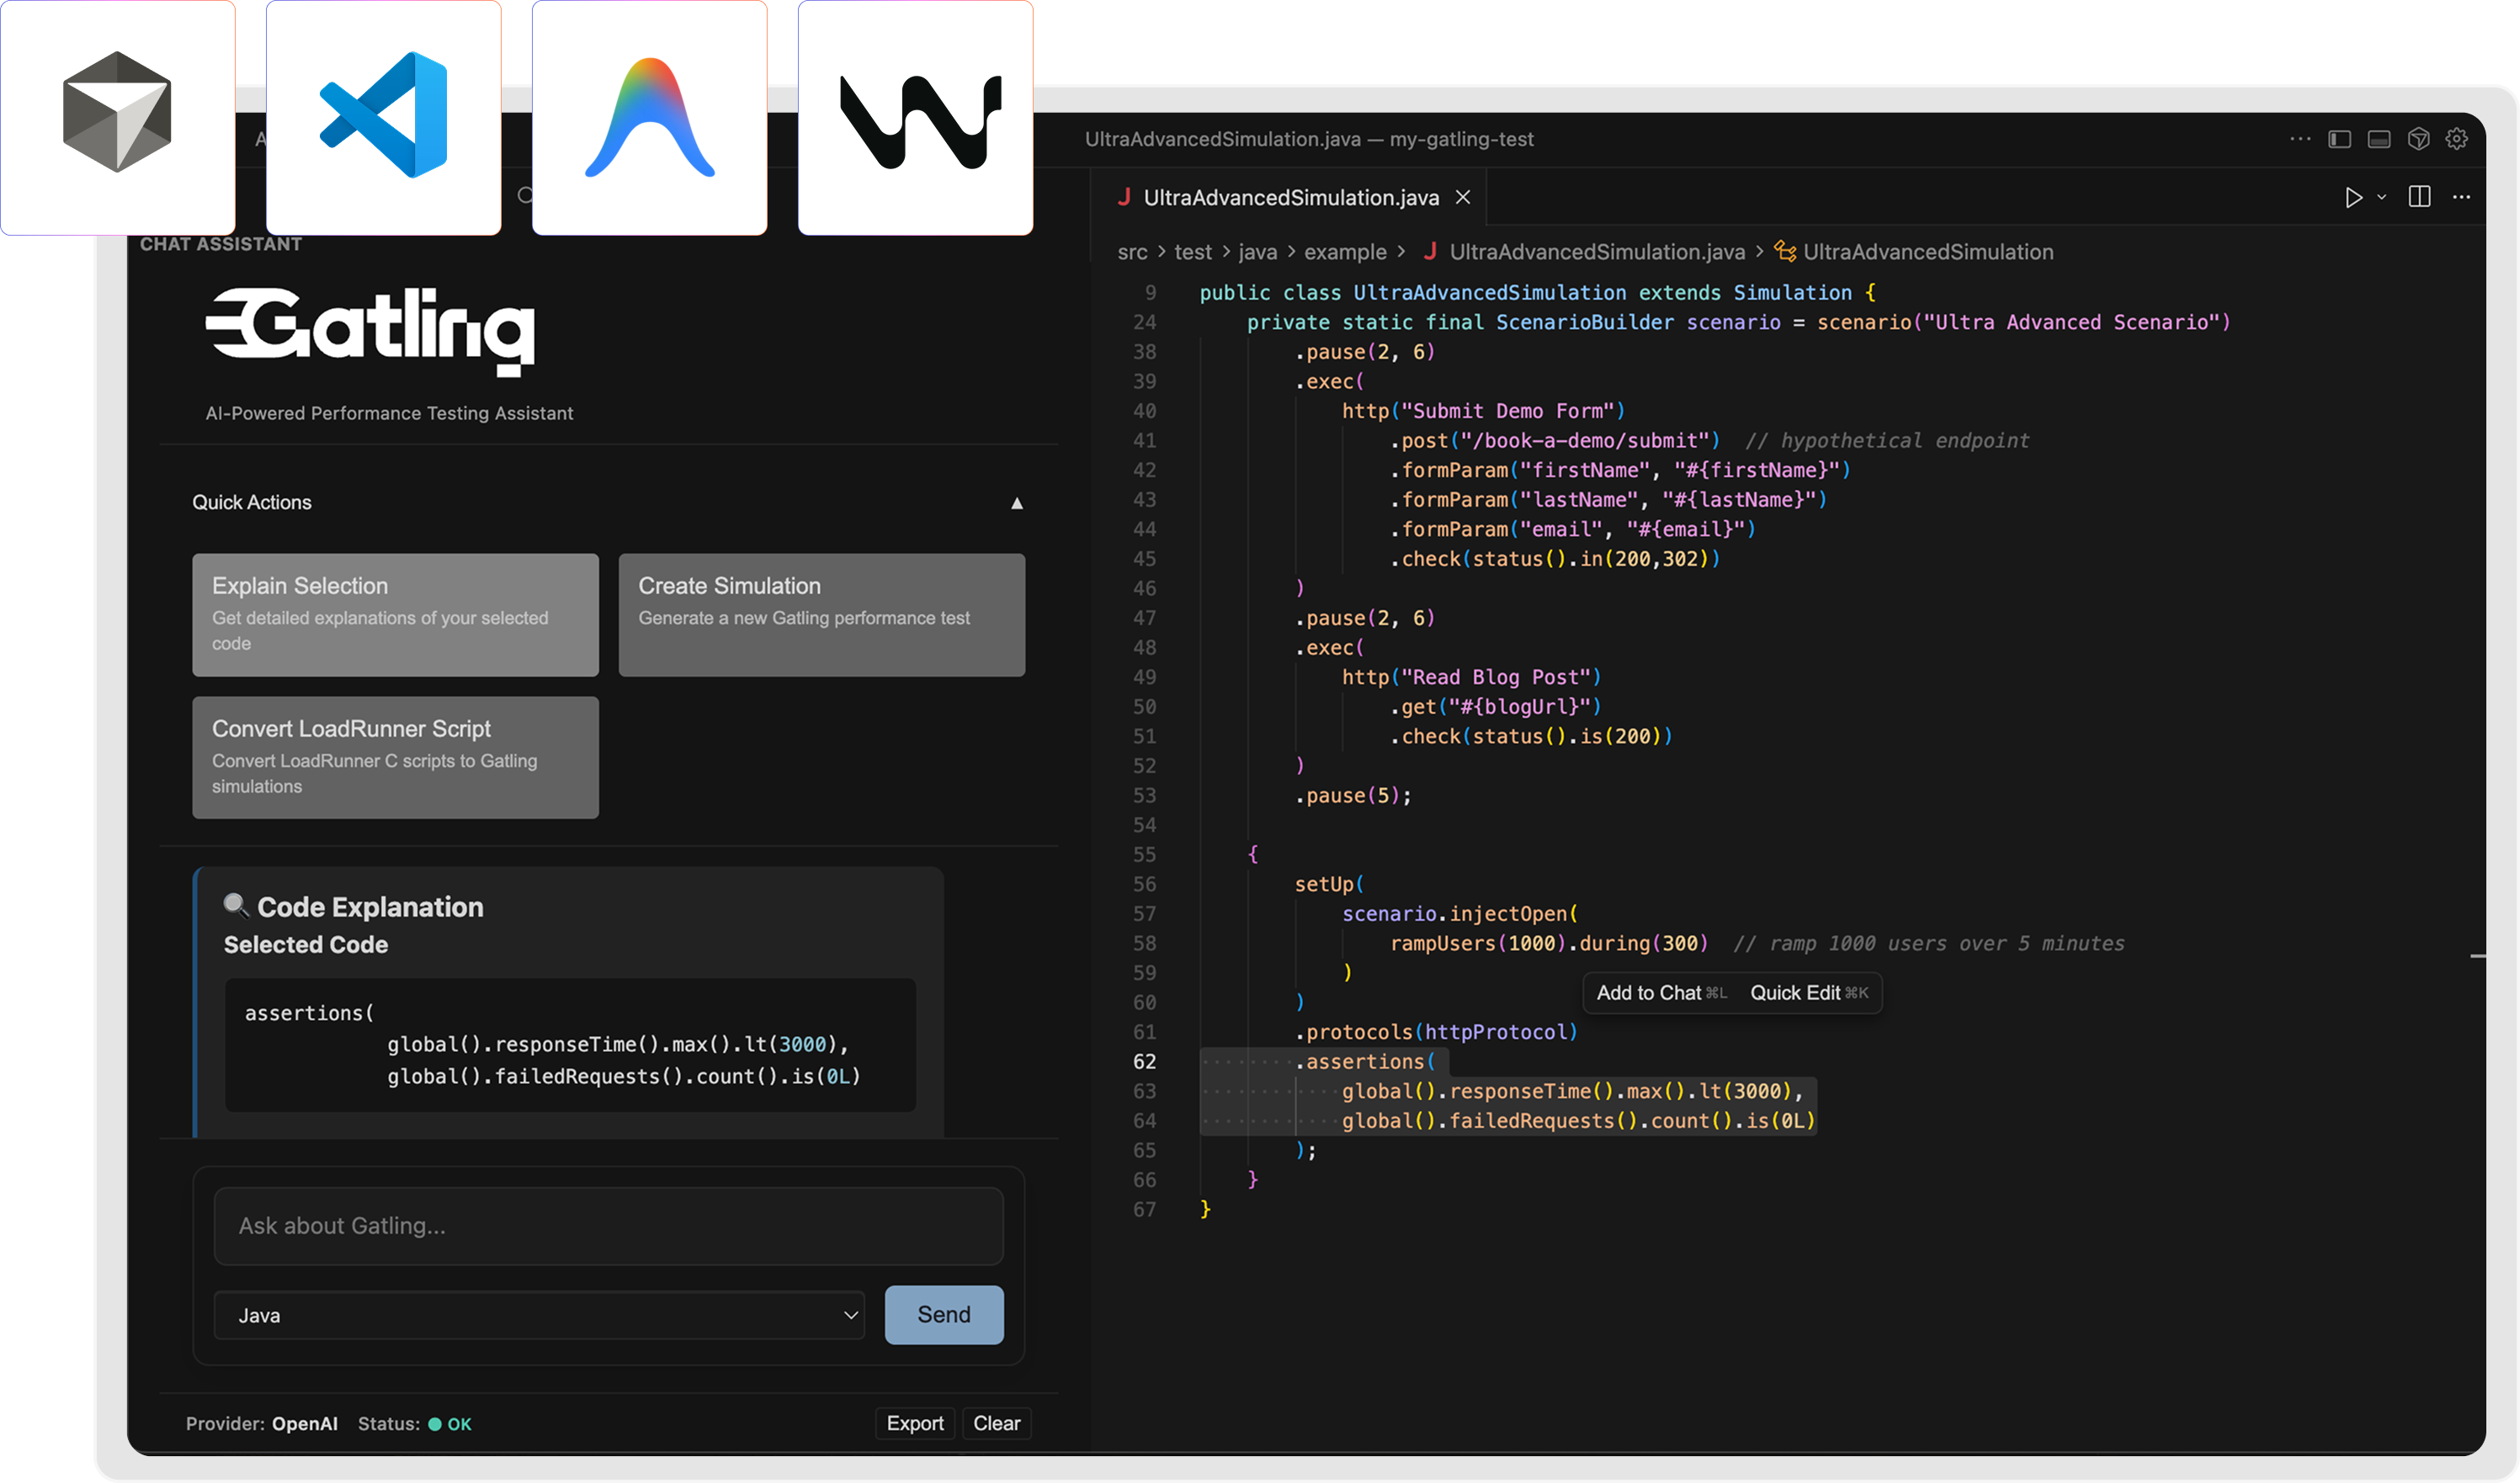Close the UltraAdvancedSimulation.java tab
The width and height of the screenshot is (2520, 1483).
(x=1462, y=198)
